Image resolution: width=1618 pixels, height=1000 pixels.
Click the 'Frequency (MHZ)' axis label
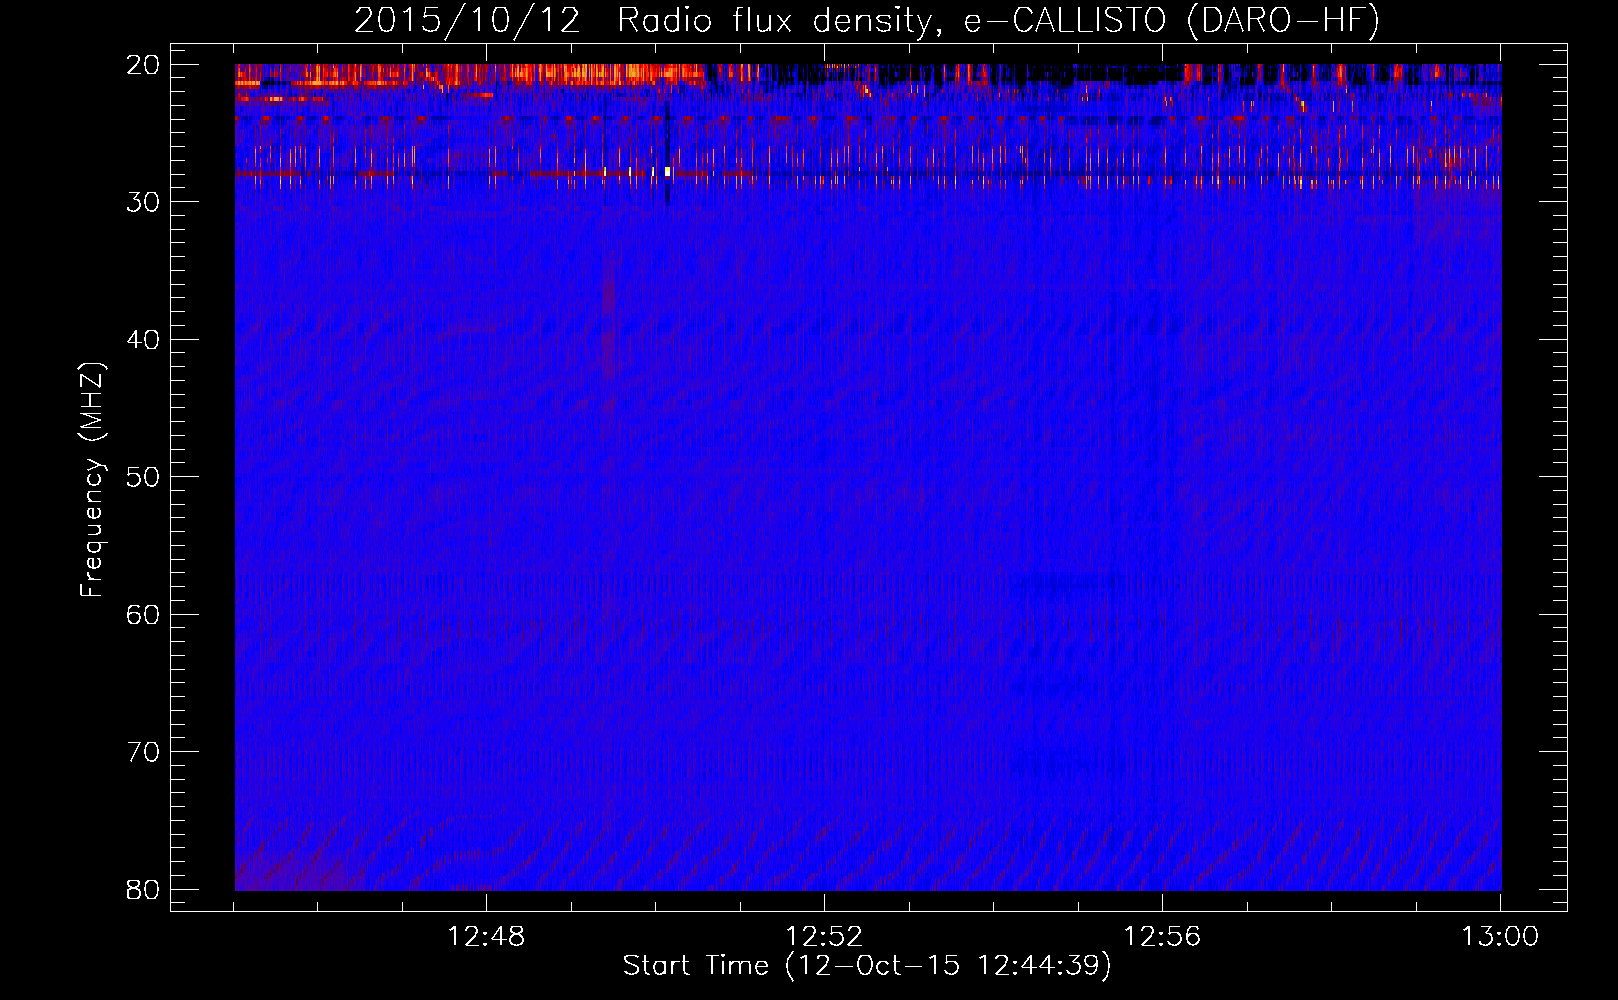coord(92,480)
